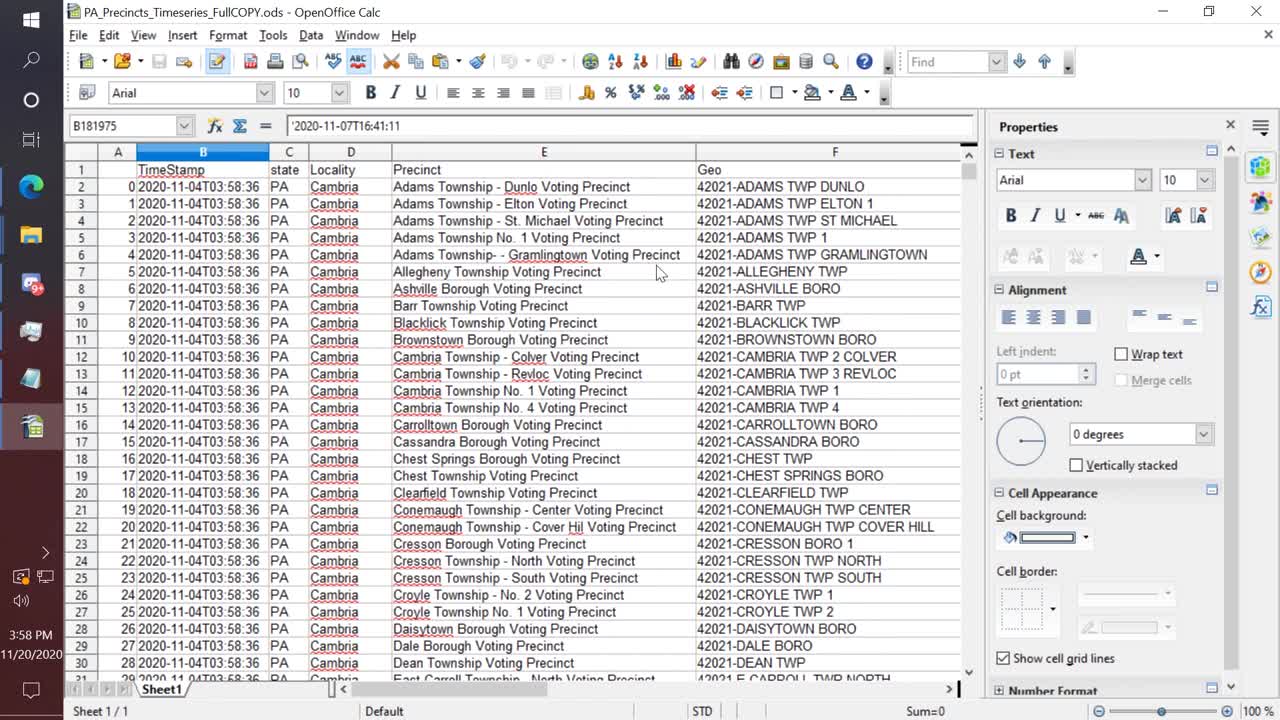Open the Tools menu
The image size is (1280, 720).
[273, 35]
